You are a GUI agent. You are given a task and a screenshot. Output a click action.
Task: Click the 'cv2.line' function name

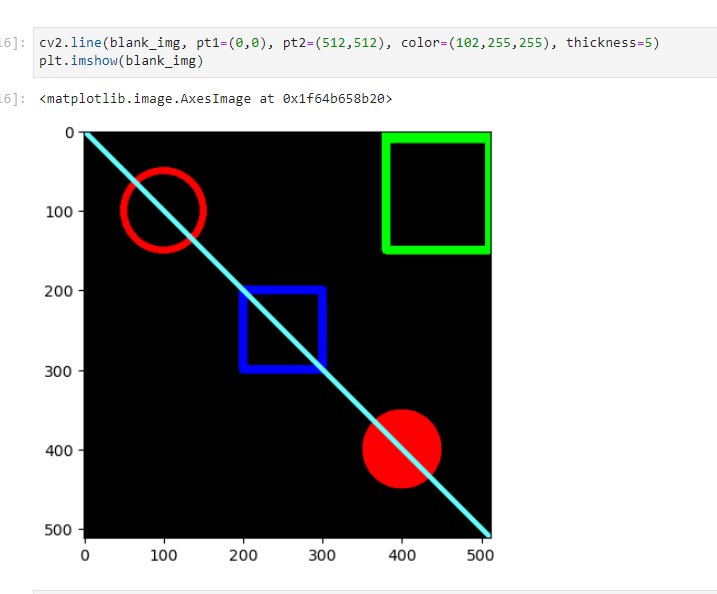pos(70,43)
